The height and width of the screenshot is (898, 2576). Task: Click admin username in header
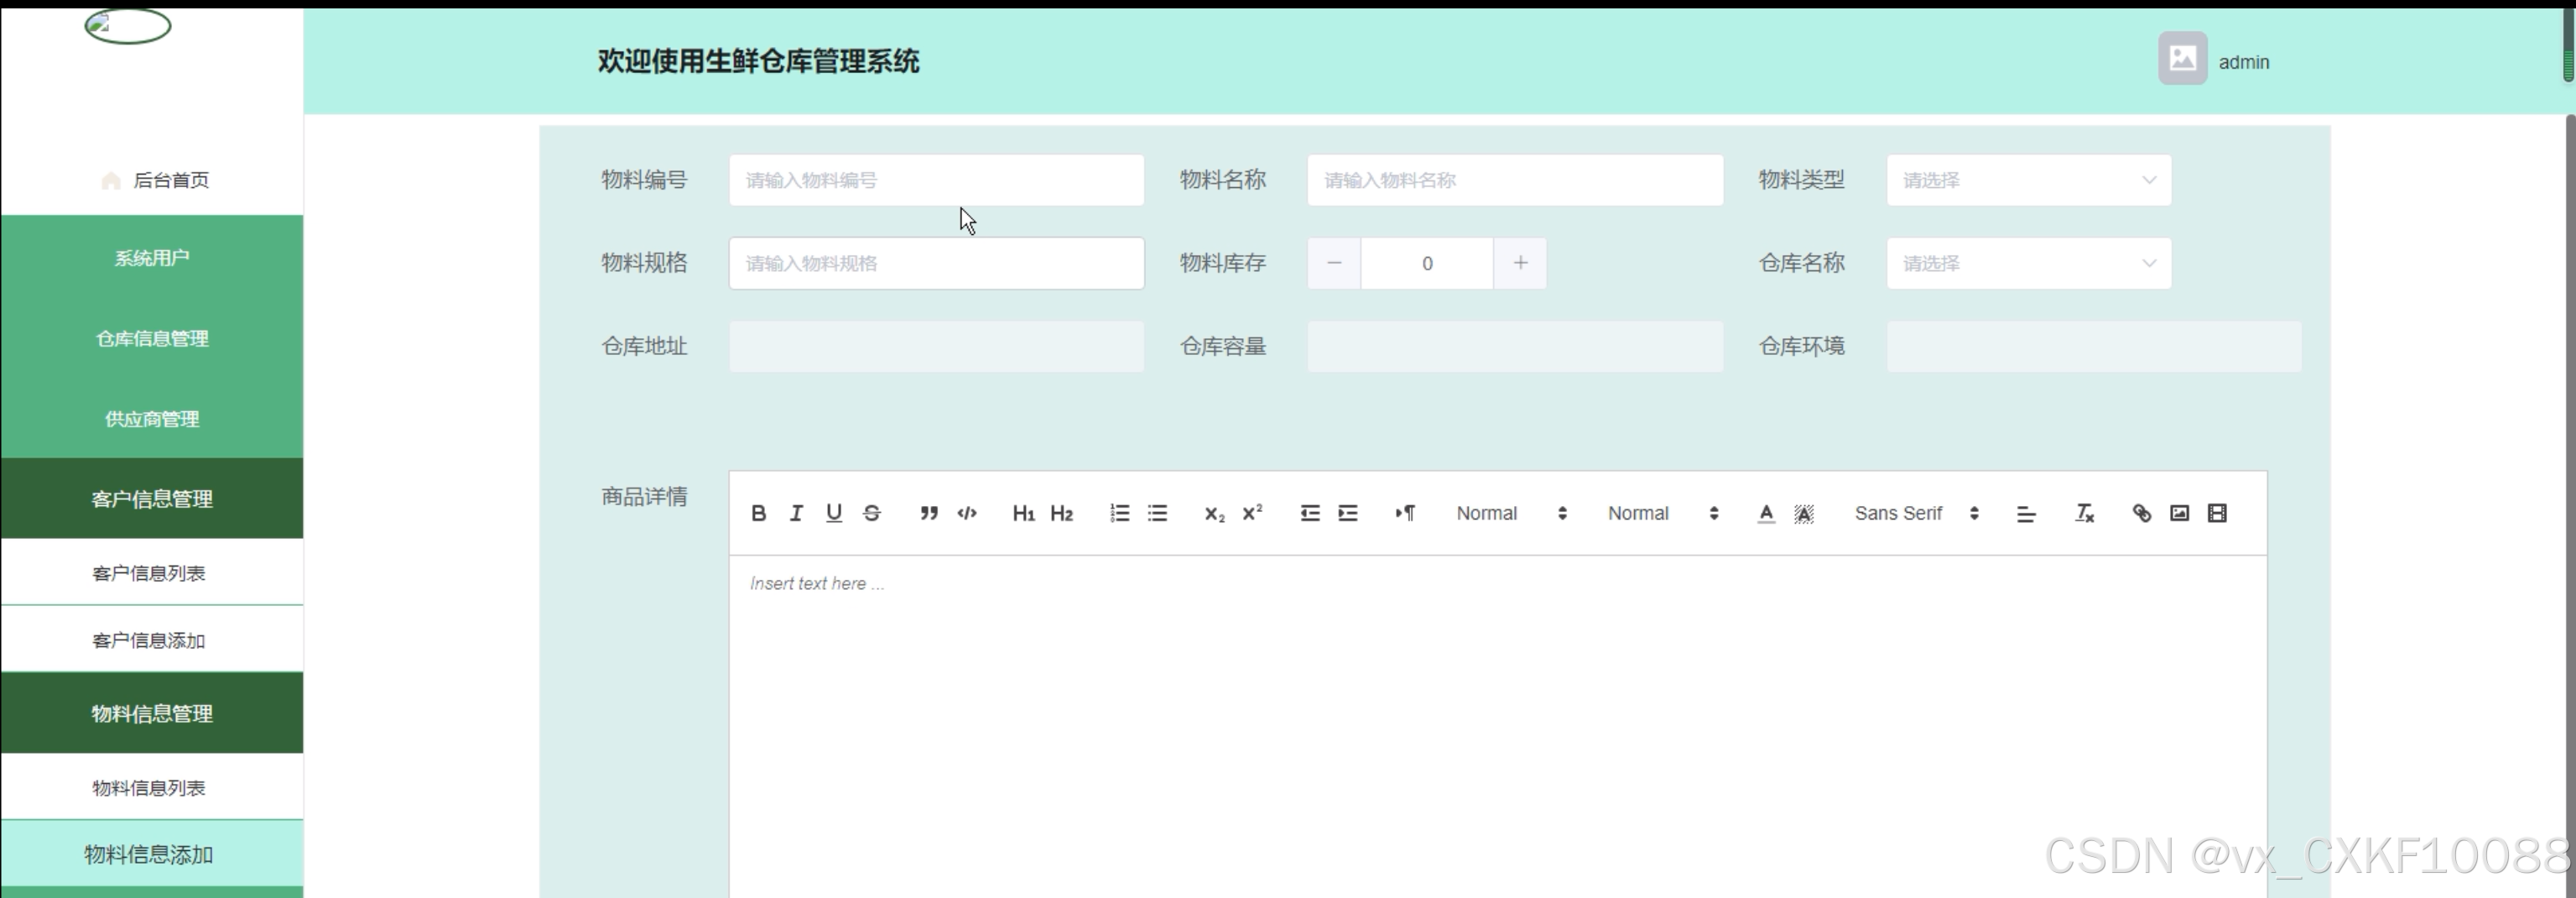tap(2243, 62)
